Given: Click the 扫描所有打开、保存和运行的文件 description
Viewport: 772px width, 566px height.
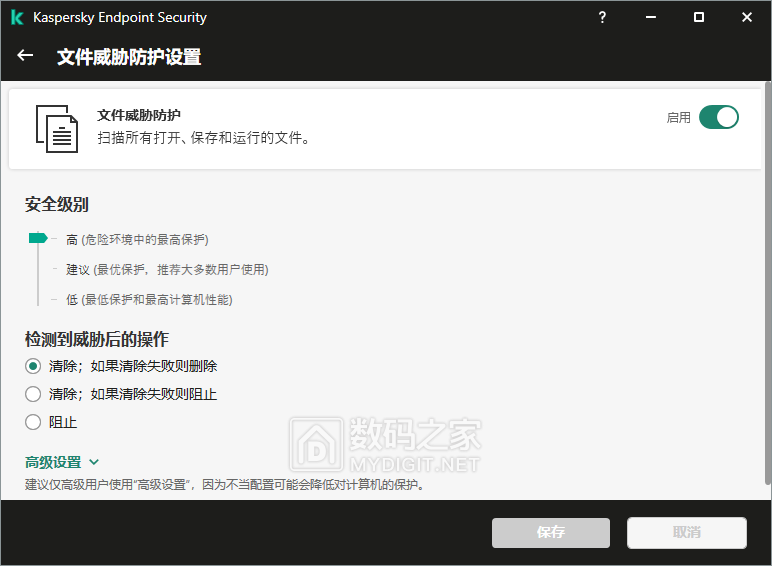Looking at the screenshot, I should pyautogui.click(x=204, y=138).
